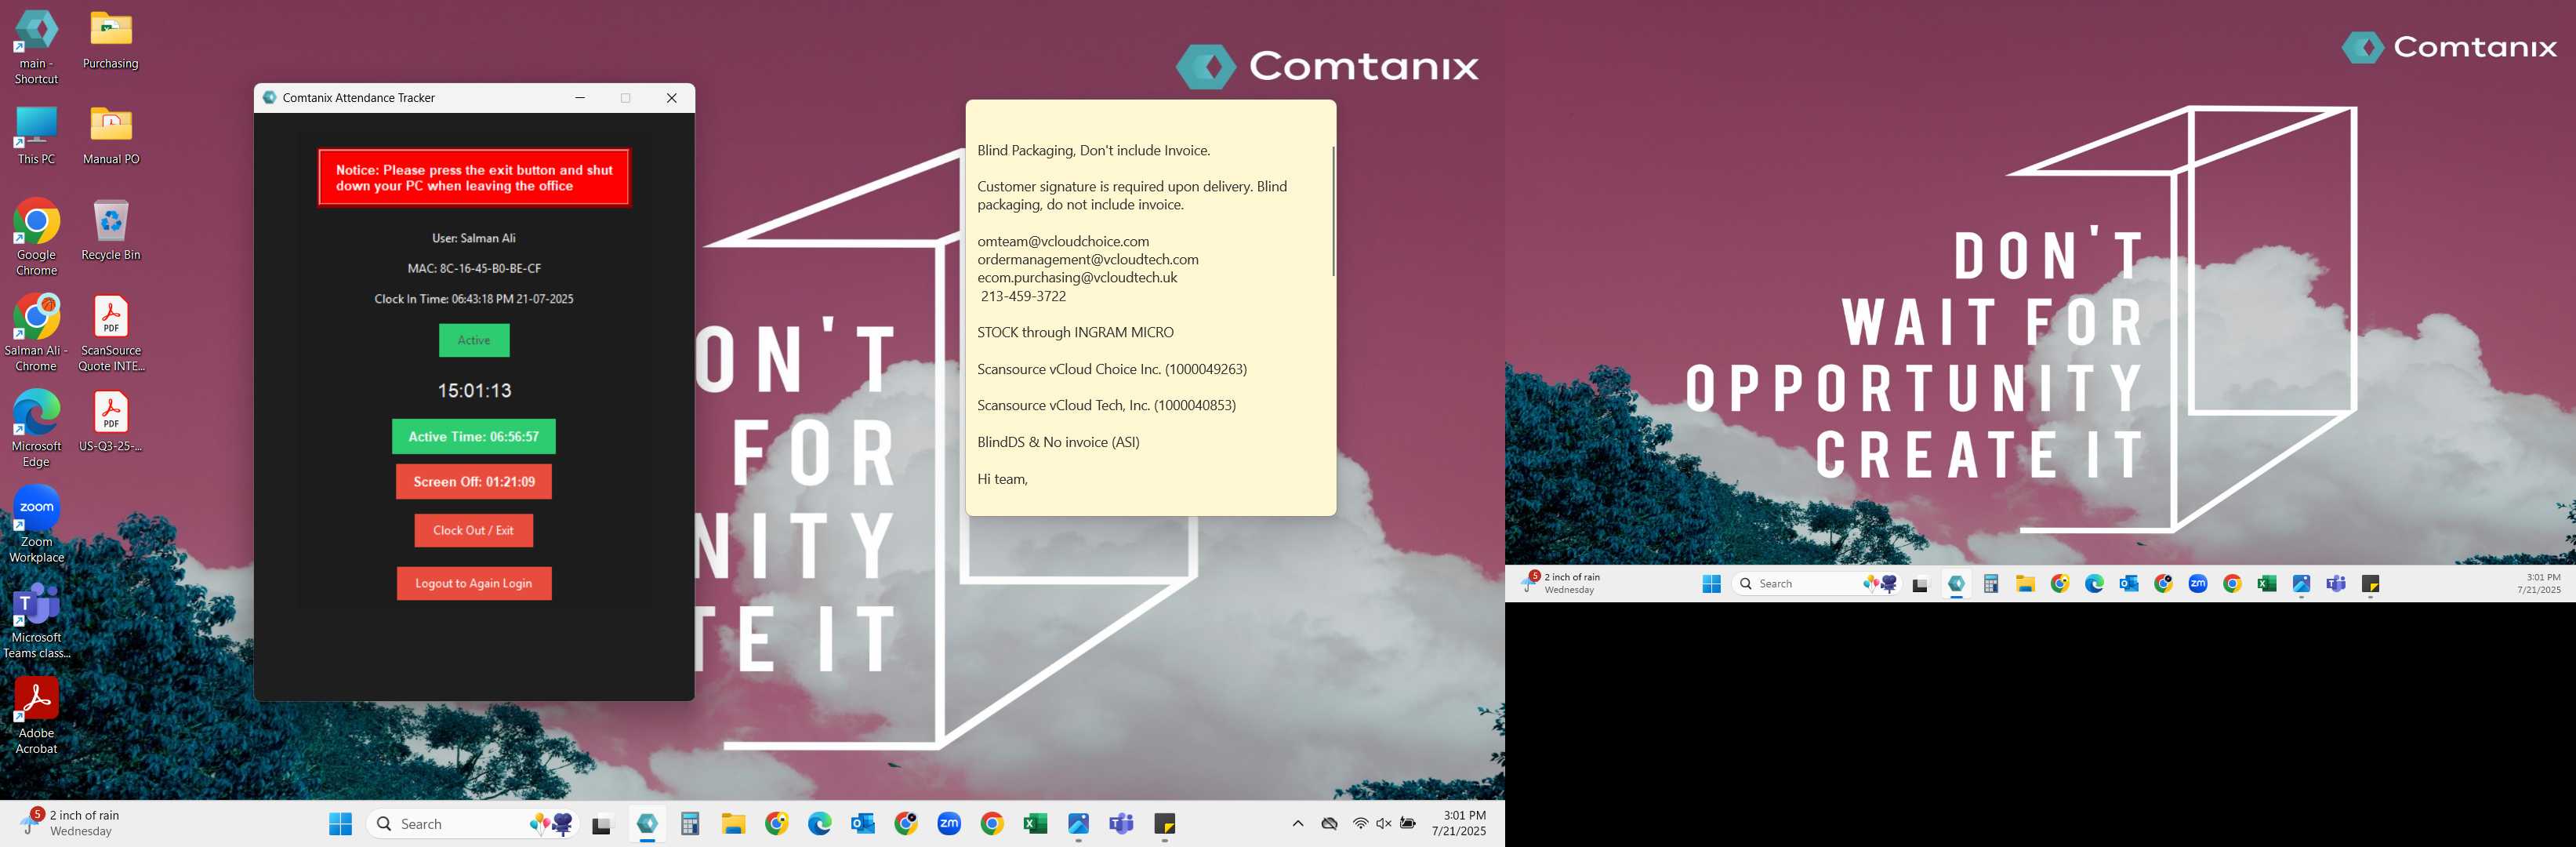Select the Microsoft Teams classic desktop shortcut
This screenshot has width=2576, height=847.
click(x=36, y=621)
